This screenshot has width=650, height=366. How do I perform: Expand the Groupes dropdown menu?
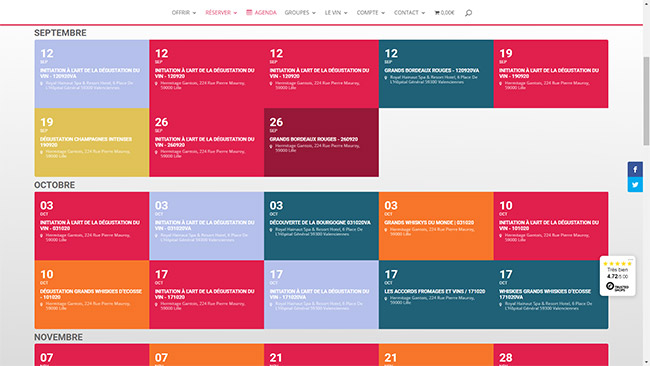(300, 13)
